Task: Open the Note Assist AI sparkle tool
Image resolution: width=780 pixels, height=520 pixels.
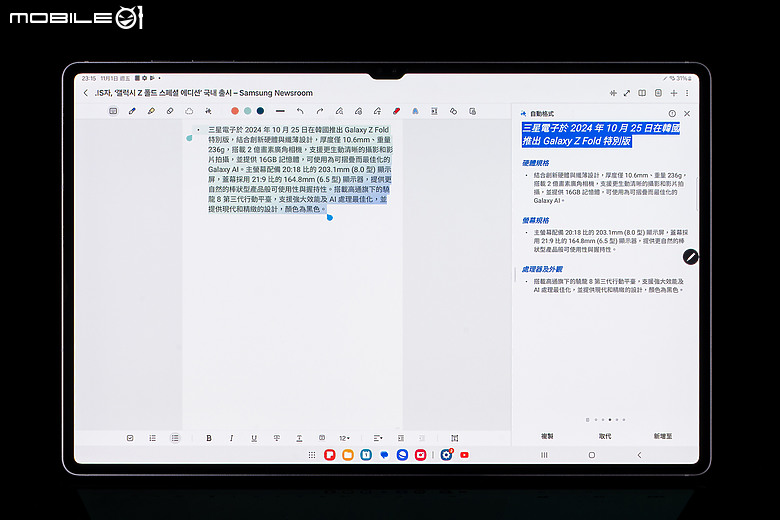Action: (x=208, y=111)
